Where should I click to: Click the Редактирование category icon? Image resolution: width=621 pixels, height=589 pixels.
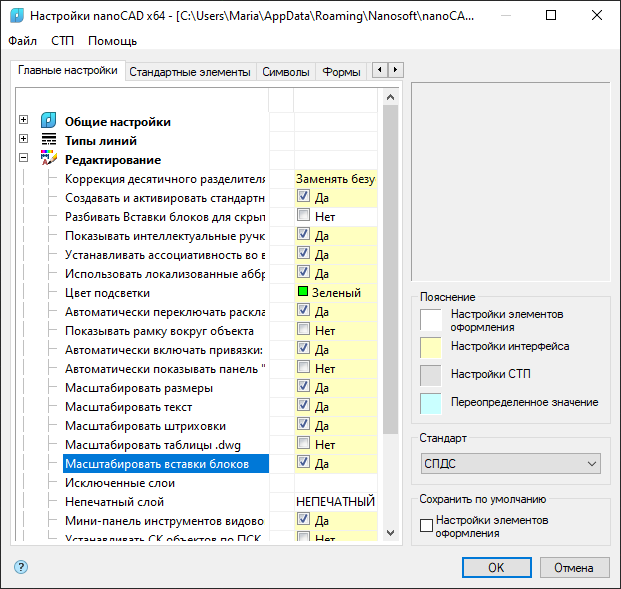pyautogui.click(x=49, y=159)
